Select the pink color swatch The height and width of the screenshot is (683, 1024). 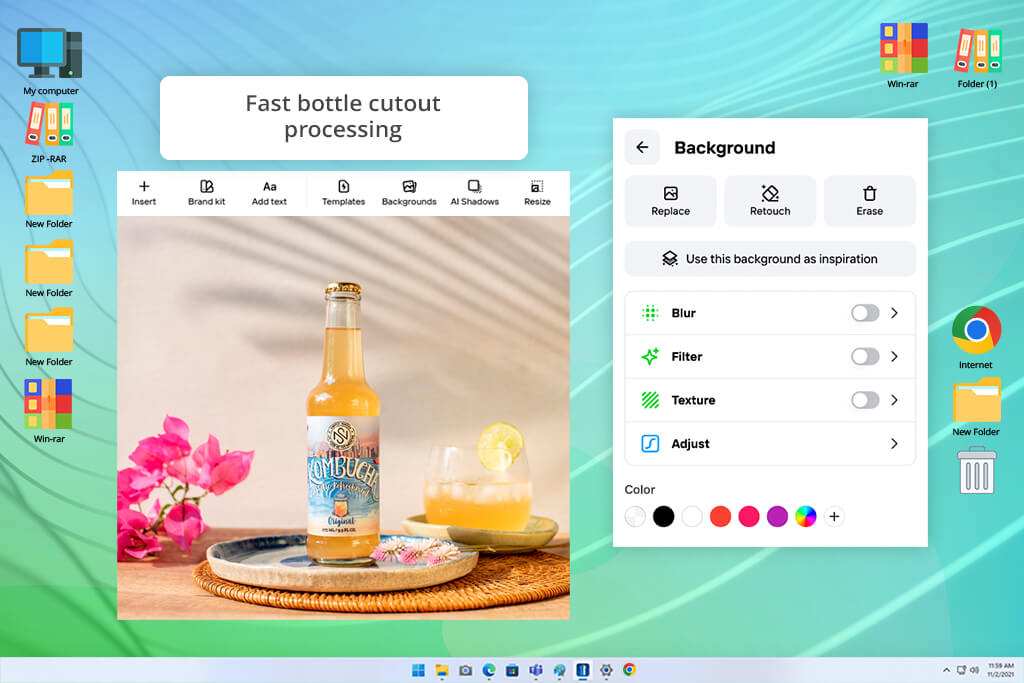click(749, 516)
